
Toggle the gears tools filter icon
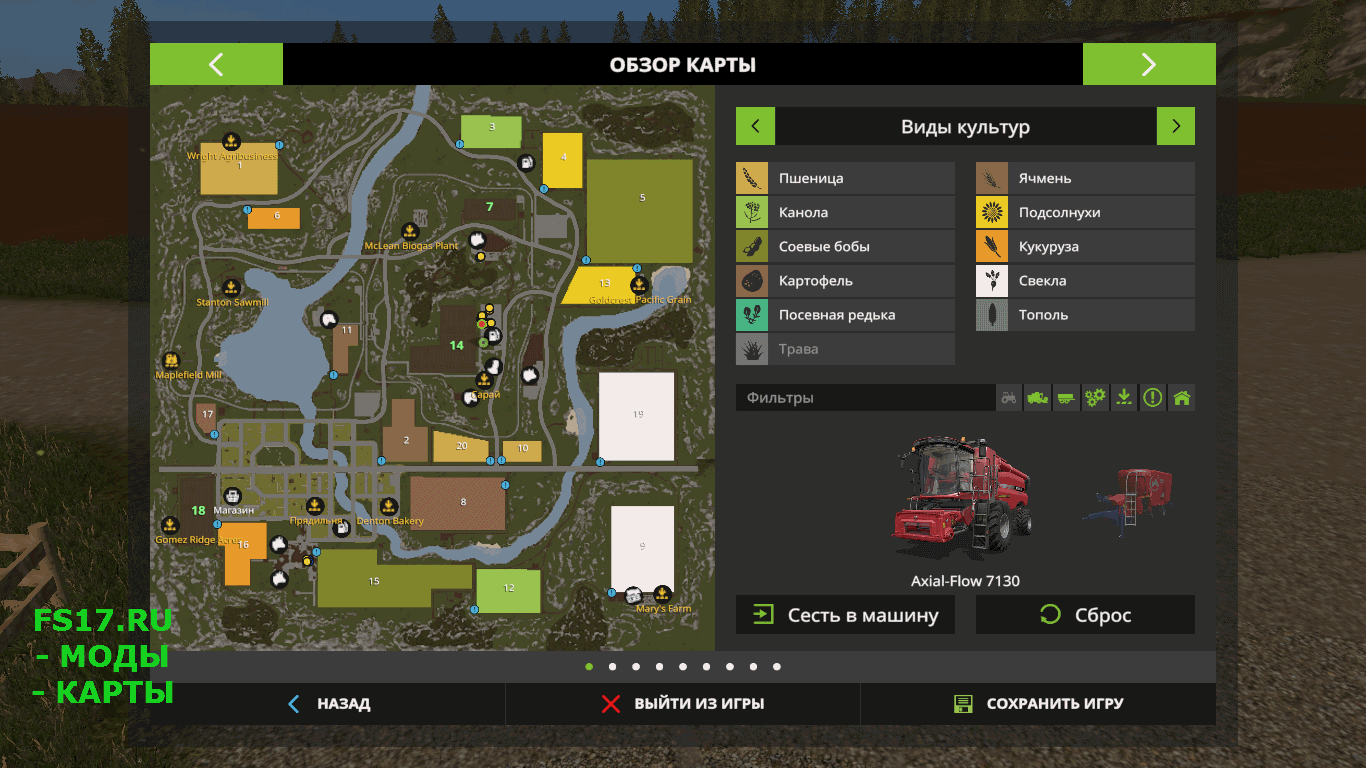tap(1096, 398)
